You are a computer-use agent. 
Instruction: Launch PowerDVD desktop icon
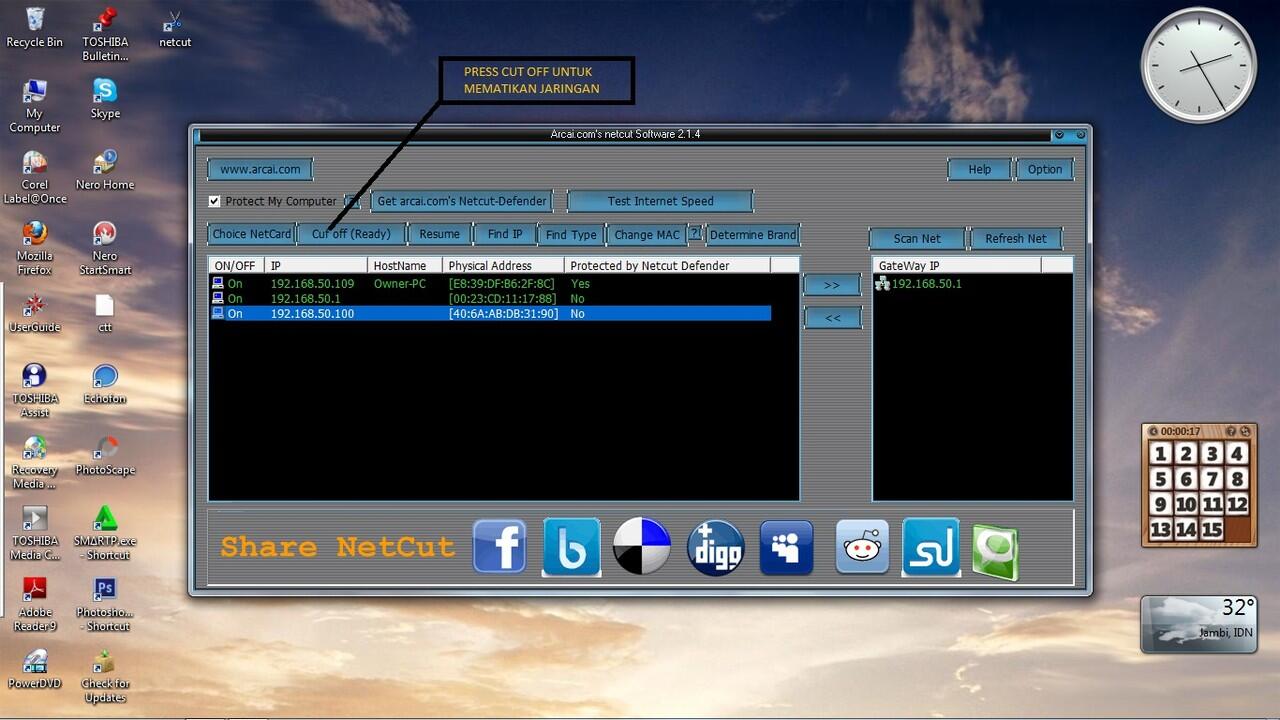coord(35,668)
